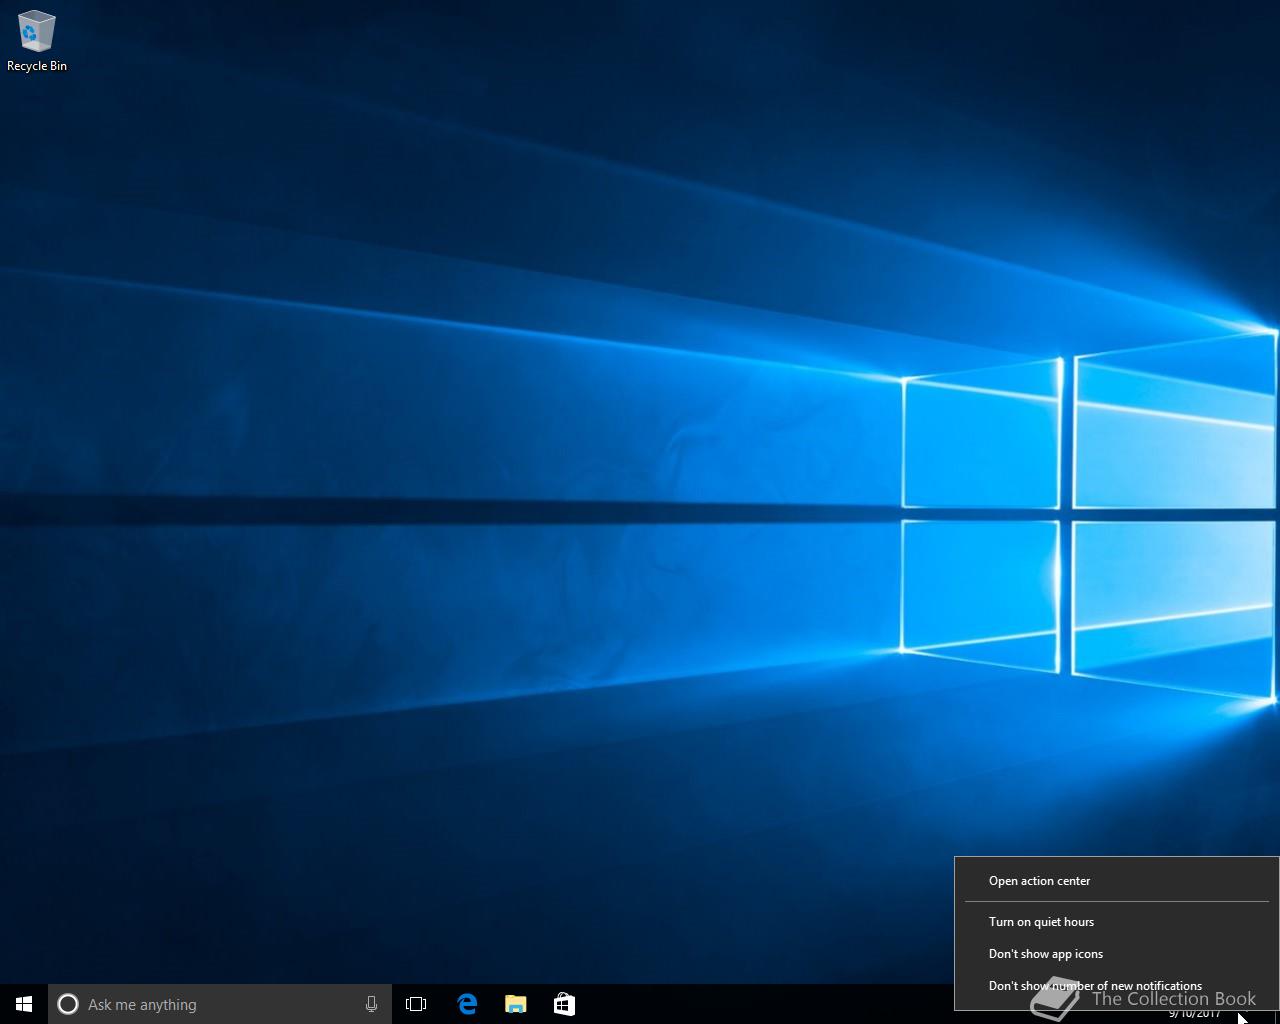Open the Recycle Bin desktop icon

[x=36, y=32]
